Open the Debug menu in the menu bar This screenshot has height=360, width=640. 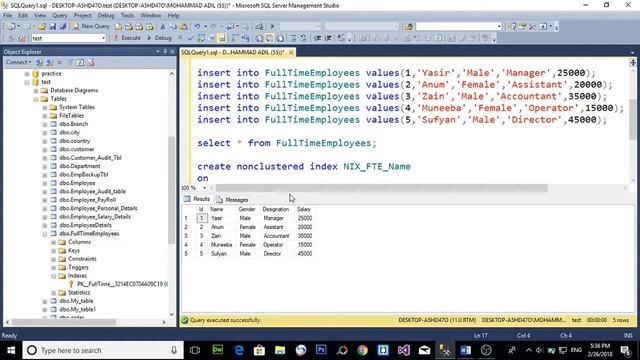106,16
